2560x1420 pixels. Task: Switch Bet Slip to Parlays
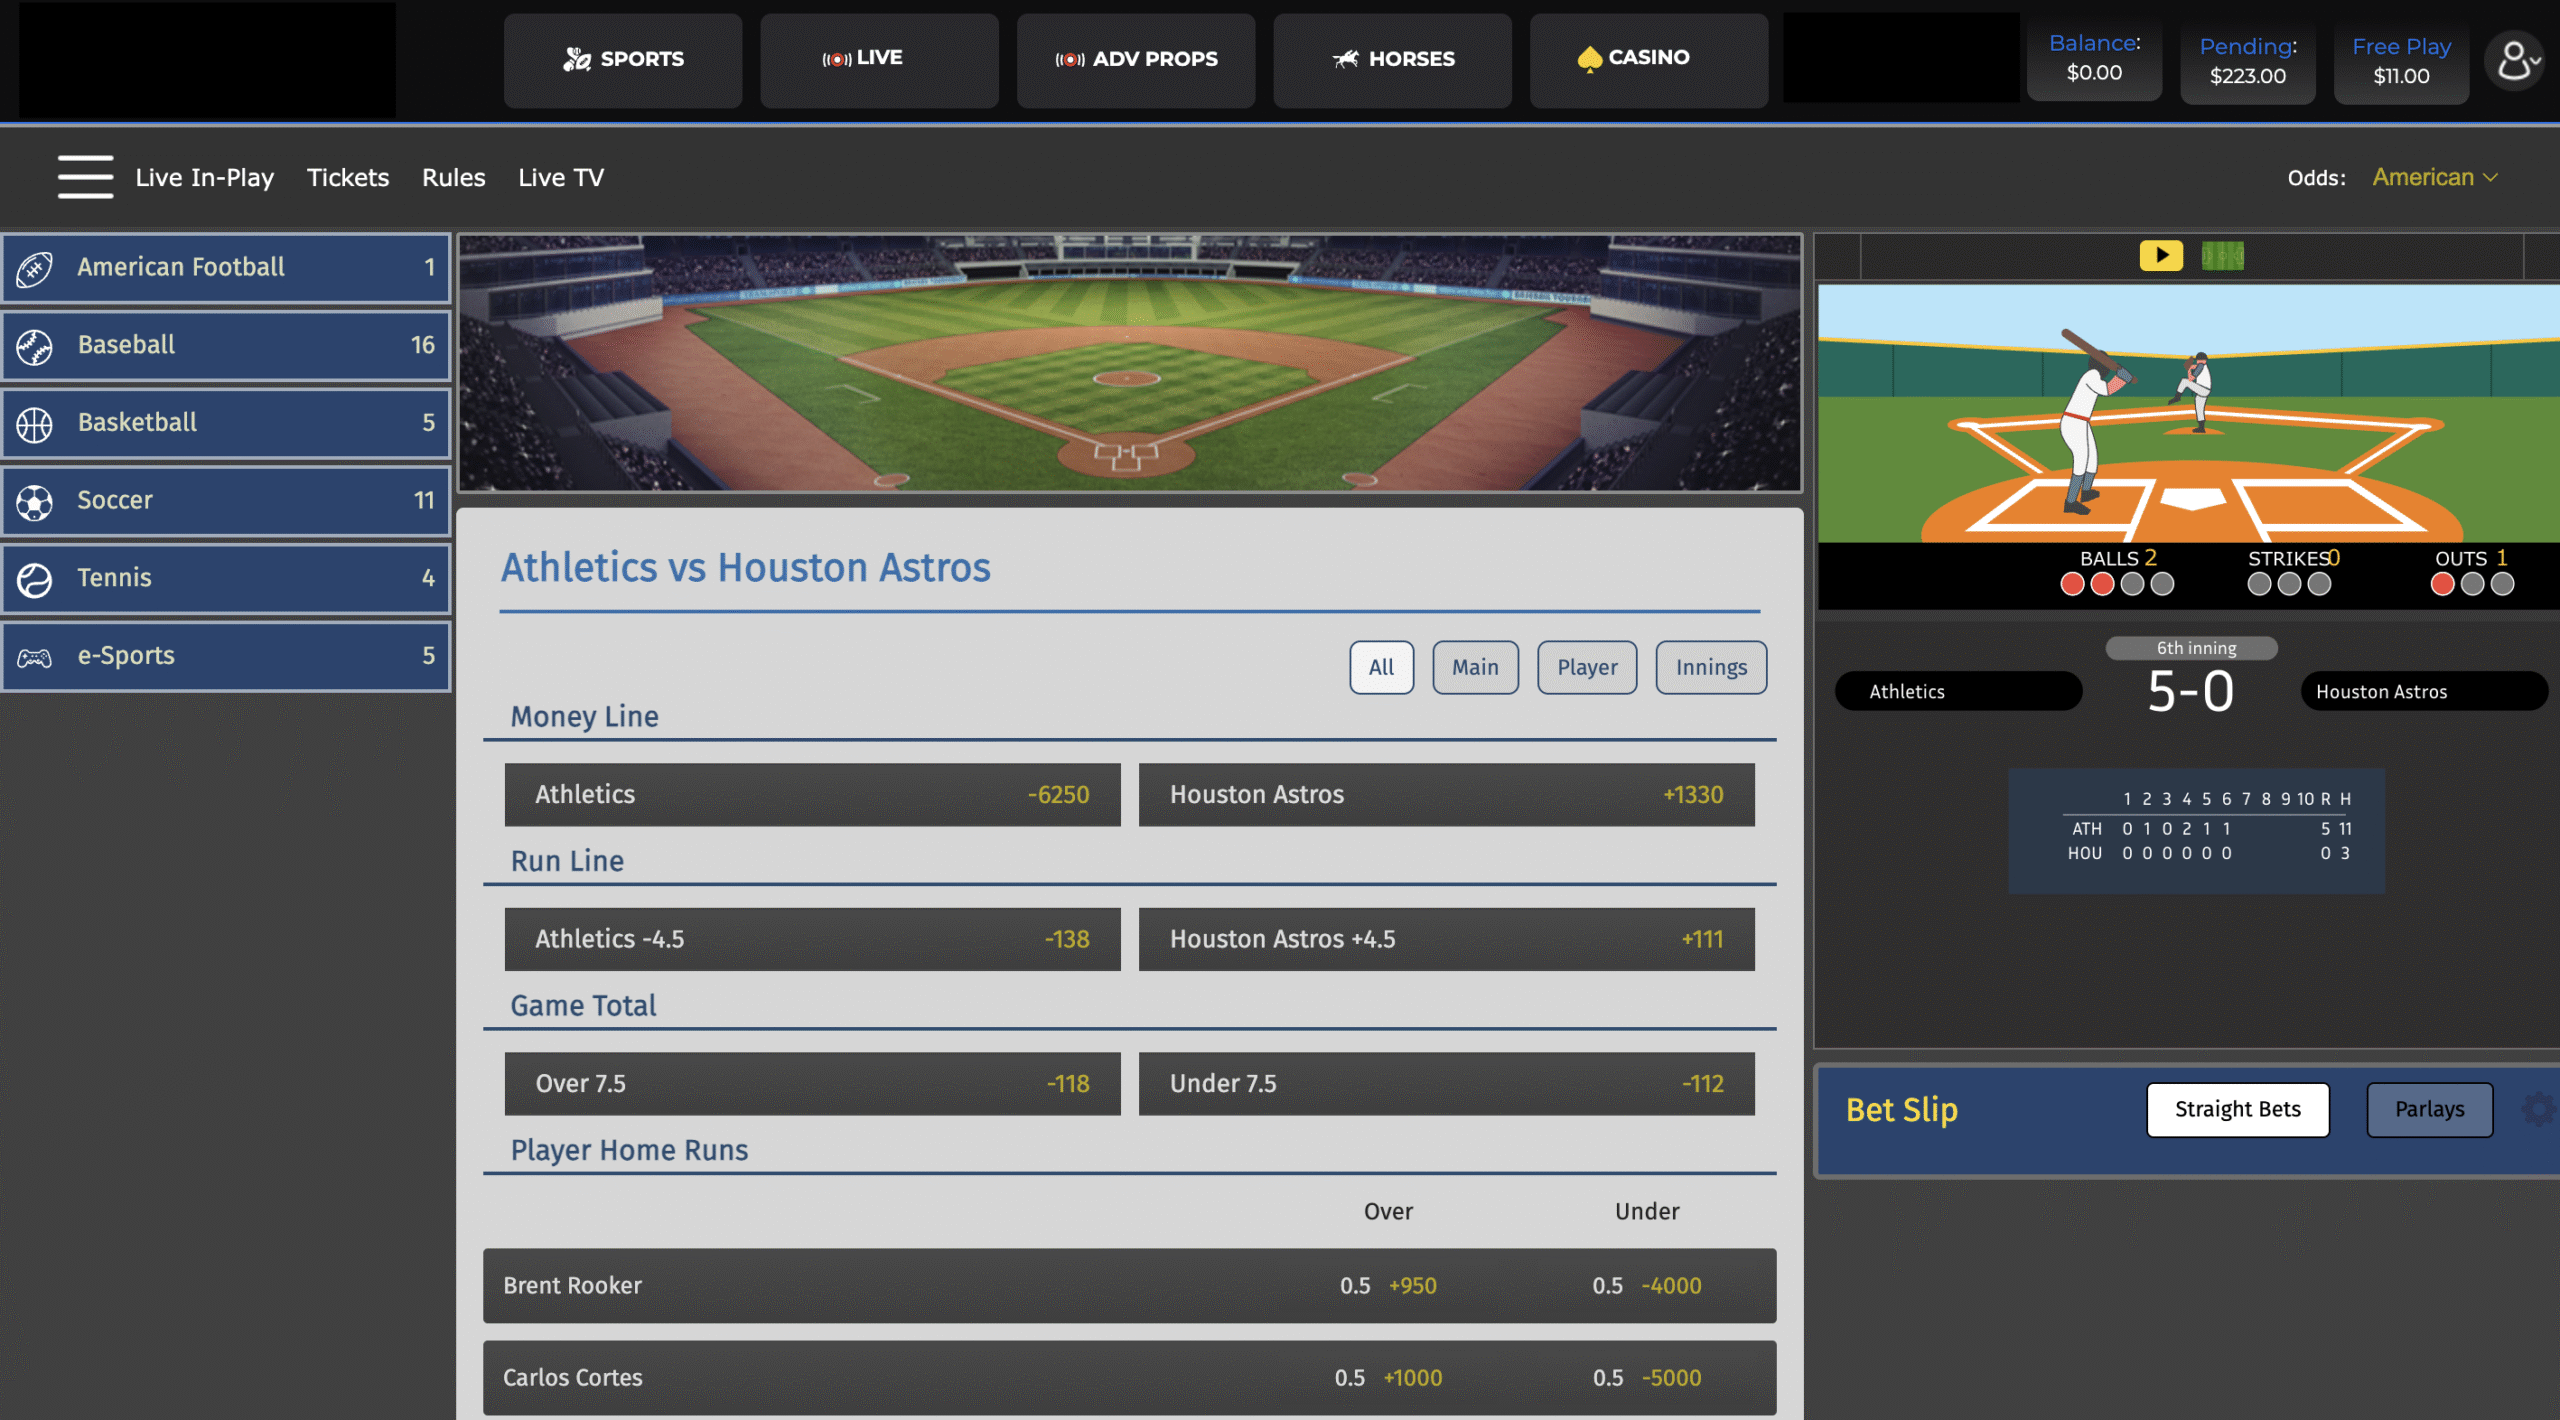[x=2428, y=1109]
